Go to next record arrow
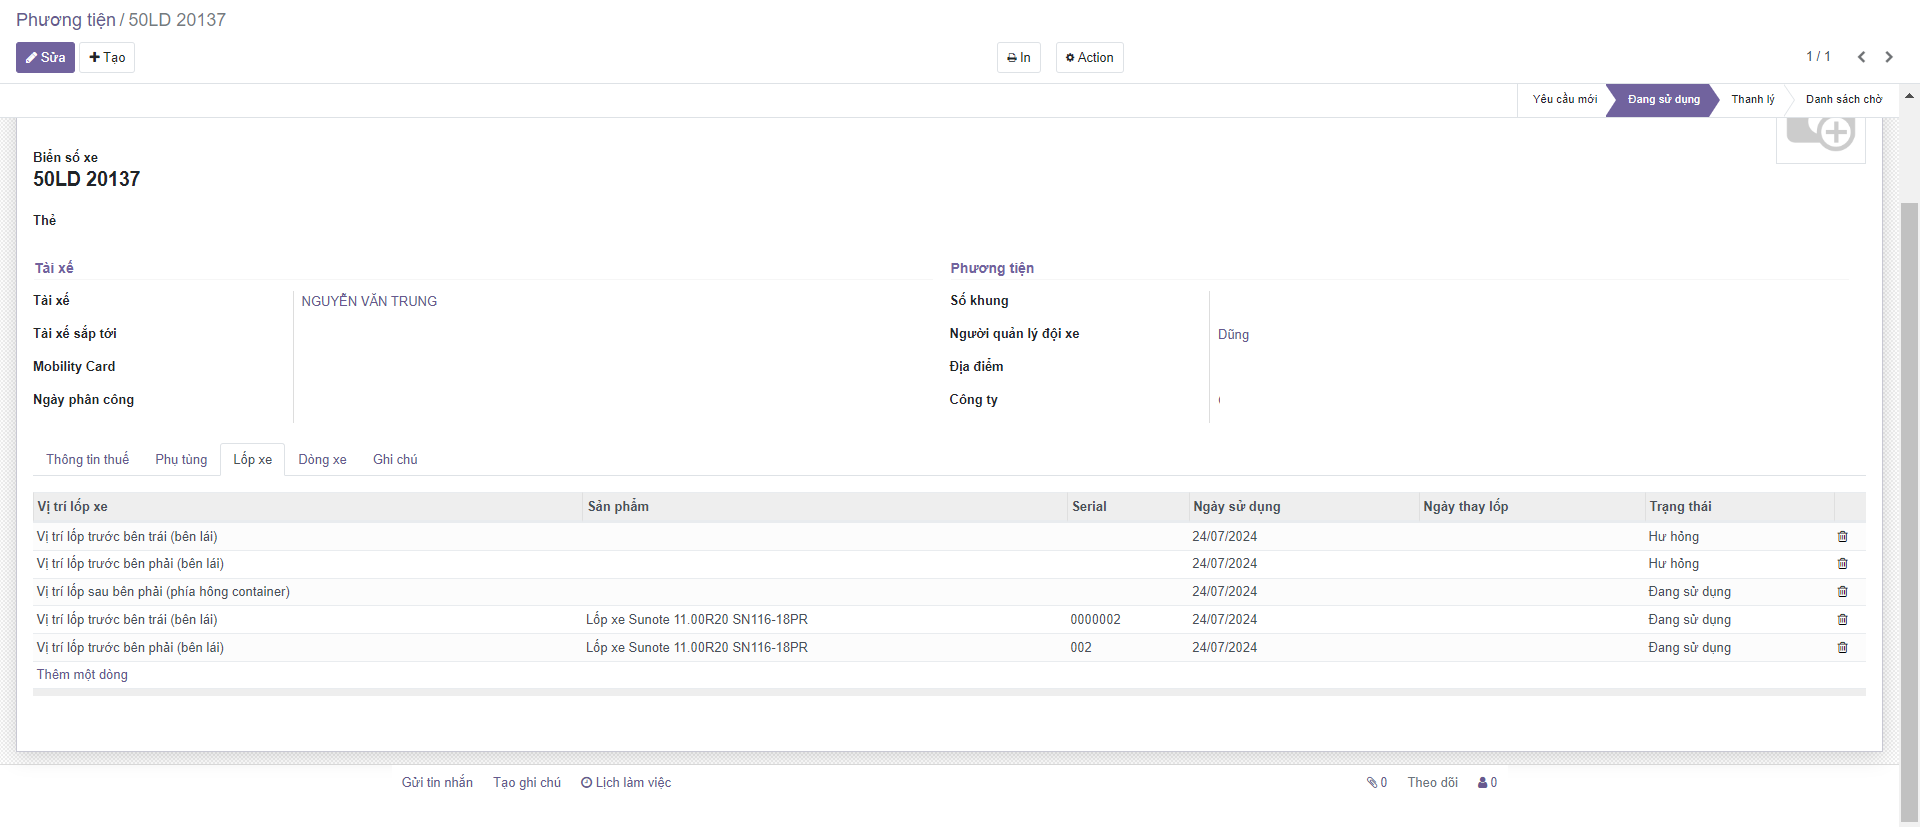This screenshot has width=1920, height=827. [1889, 57]
